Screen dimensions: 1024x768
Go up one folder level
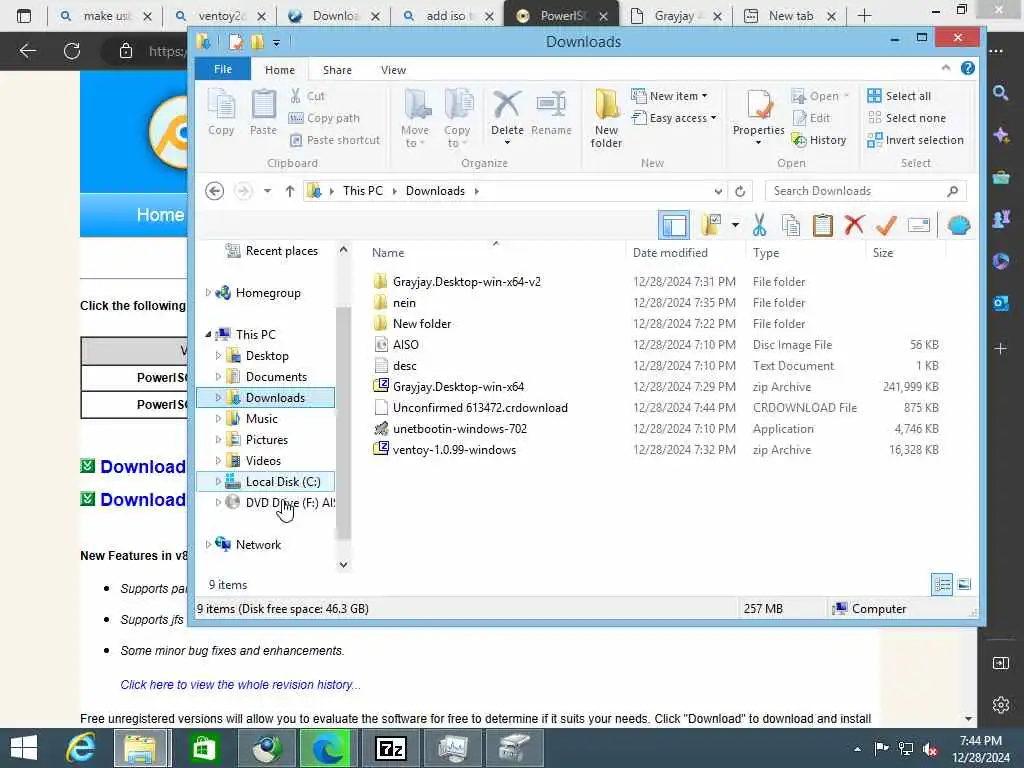coord(290,191)
